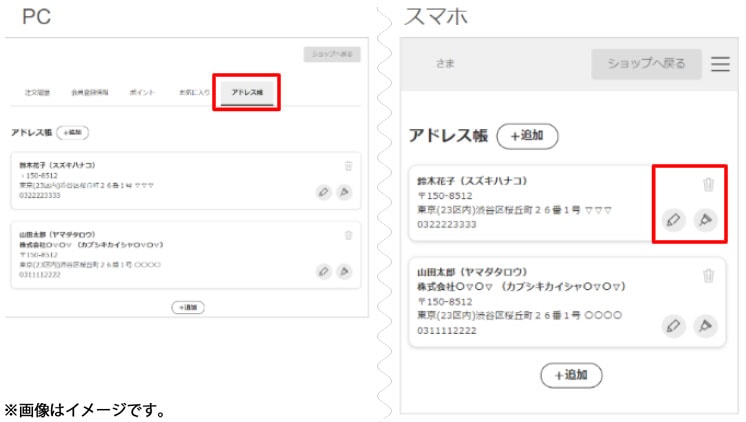Edit 山田太郎 address via pencil in smartphone view
This screenshot has height=422, width=746.
point(674,324)
